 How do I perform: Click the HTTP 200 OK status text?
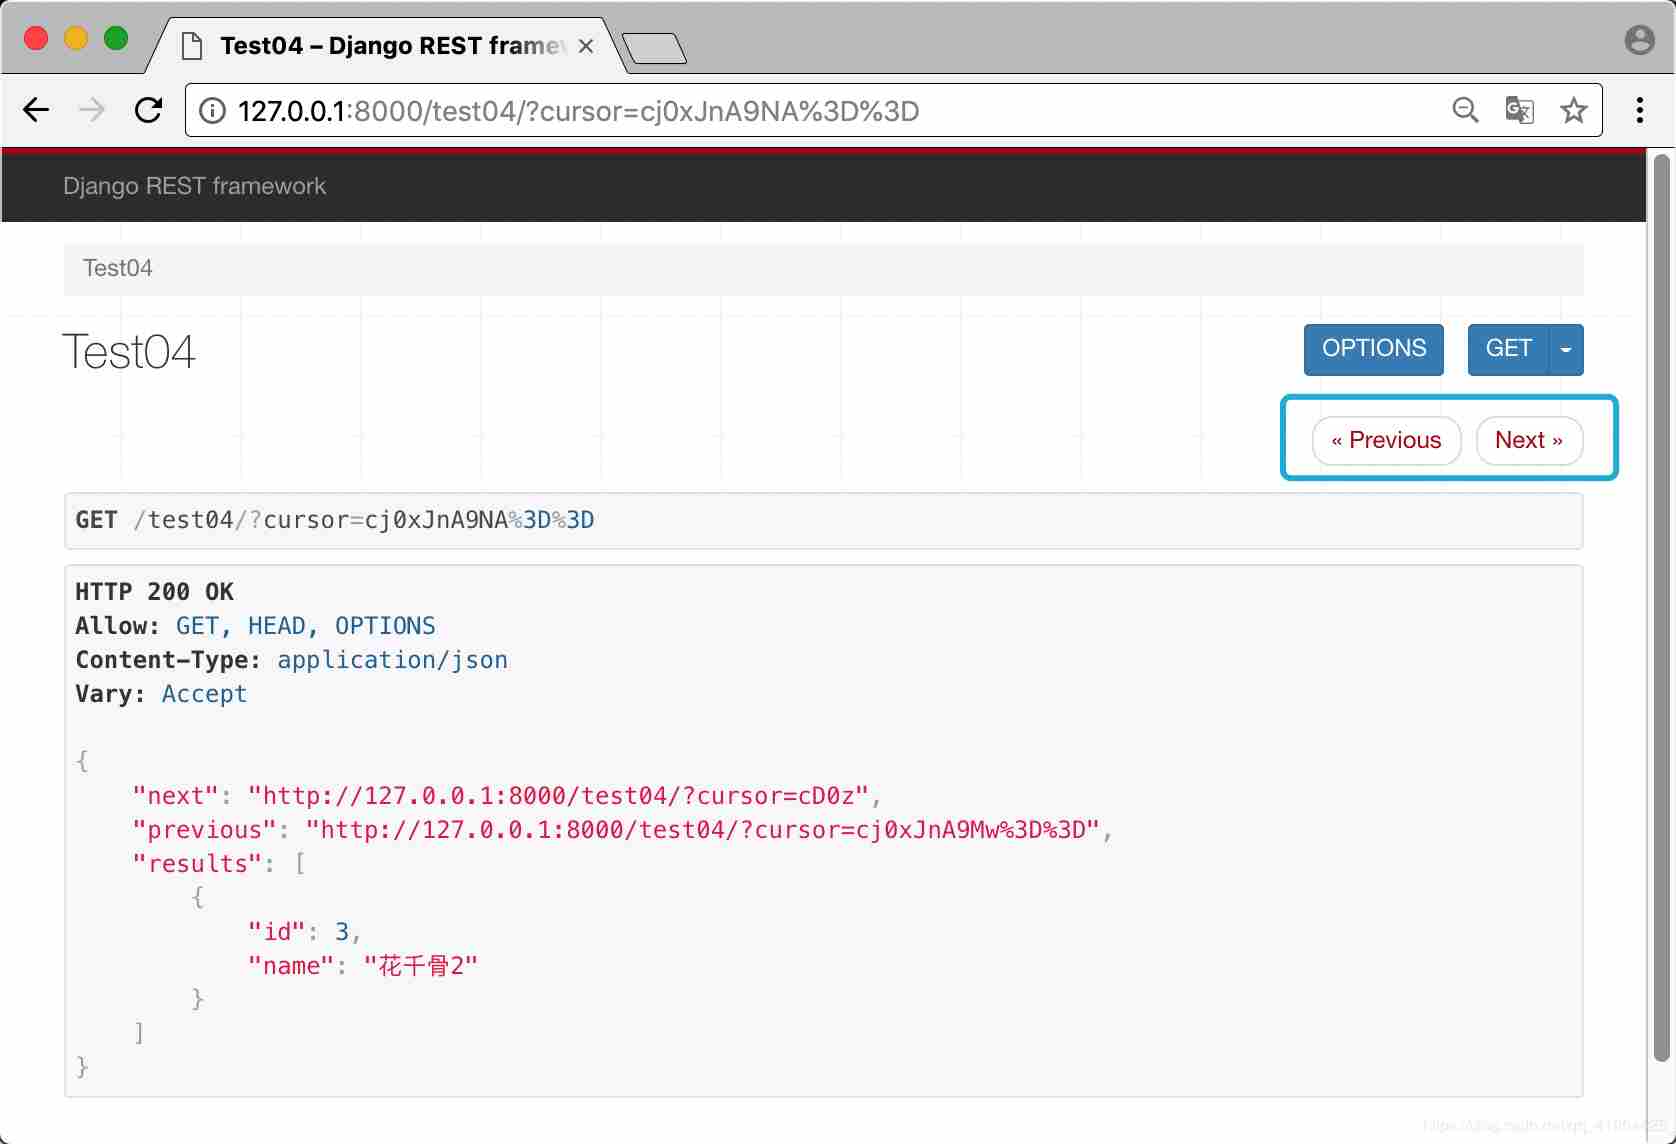point(154,592)
